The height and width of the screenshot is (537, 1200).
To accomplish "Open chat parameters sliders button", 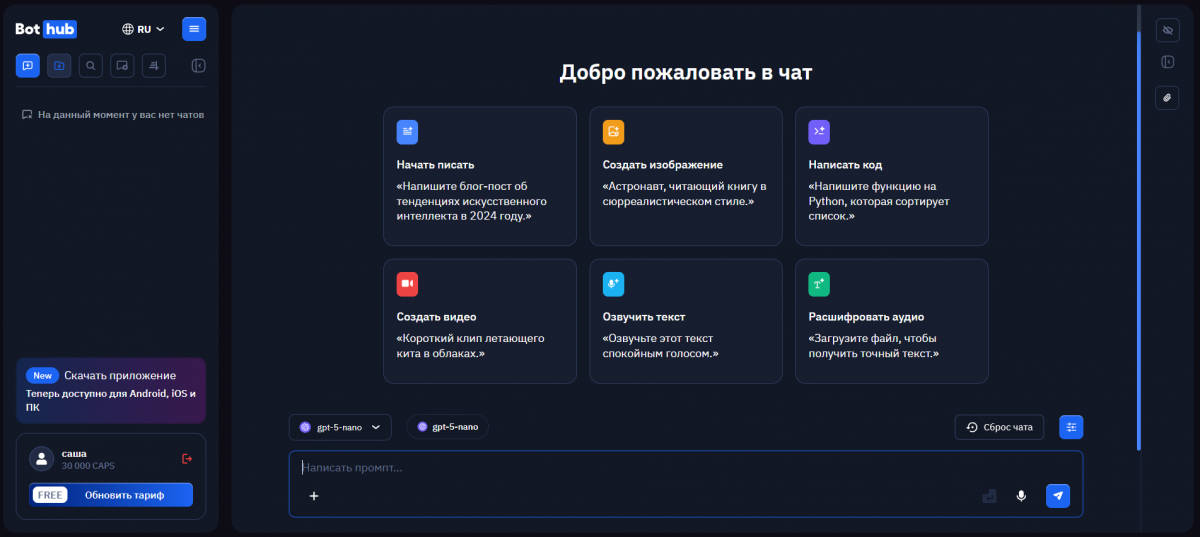I will pyautogui.click(x=1071, y=427).
